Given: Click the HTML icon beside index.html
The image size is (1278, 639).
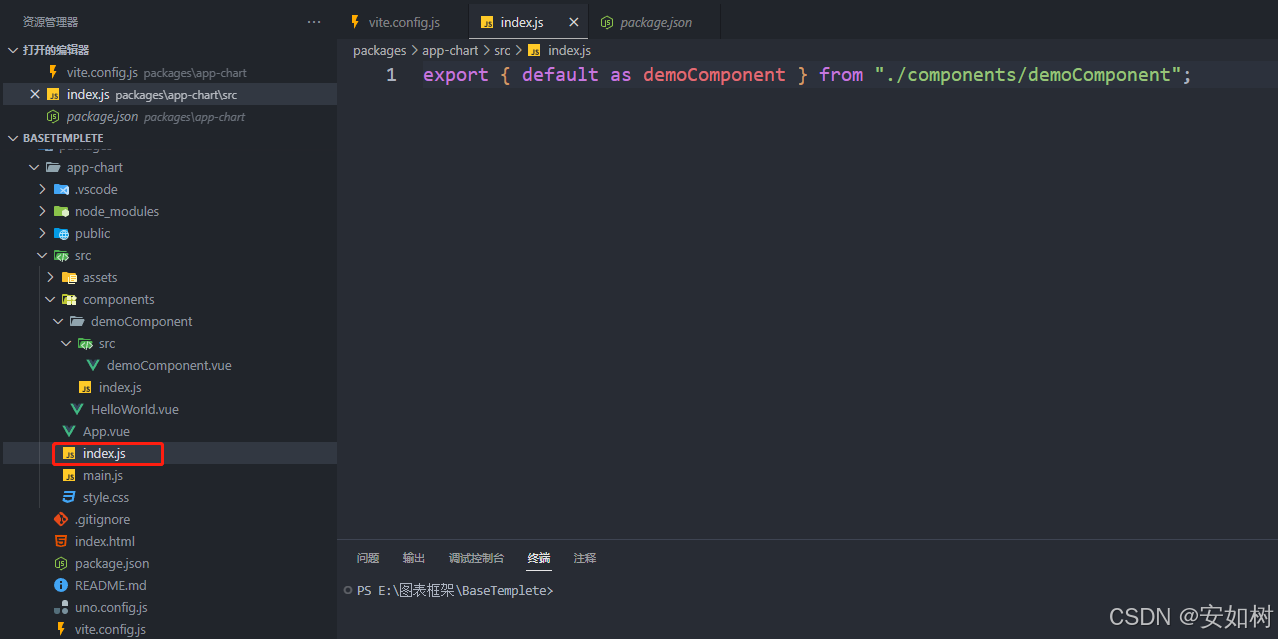Looking at the screenshot, I should pyautogui.click(x=59, y=541).
